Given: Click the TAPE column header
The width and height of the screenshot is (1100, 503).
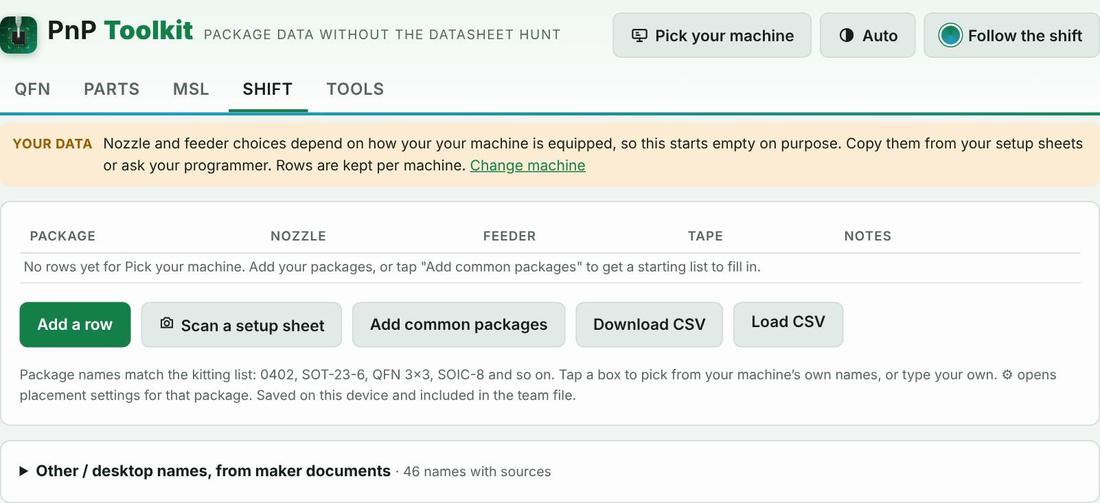Looking at the screenshot, I should tap(705, 236).
